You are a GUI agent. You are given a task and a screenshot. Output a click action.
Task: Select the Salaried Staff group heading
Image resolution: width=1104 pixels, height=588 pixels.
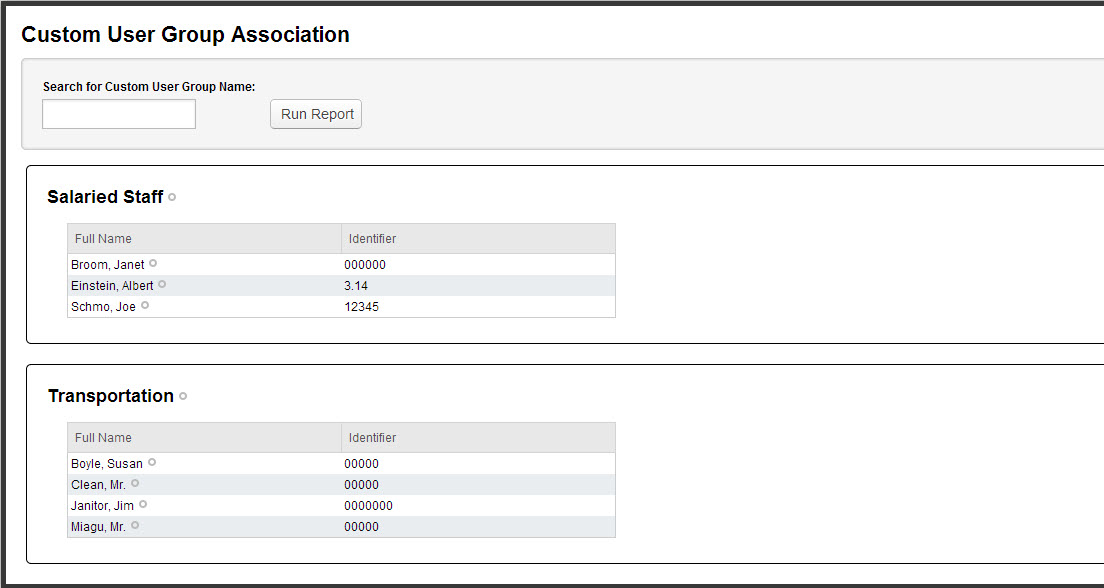click(105, 196)
